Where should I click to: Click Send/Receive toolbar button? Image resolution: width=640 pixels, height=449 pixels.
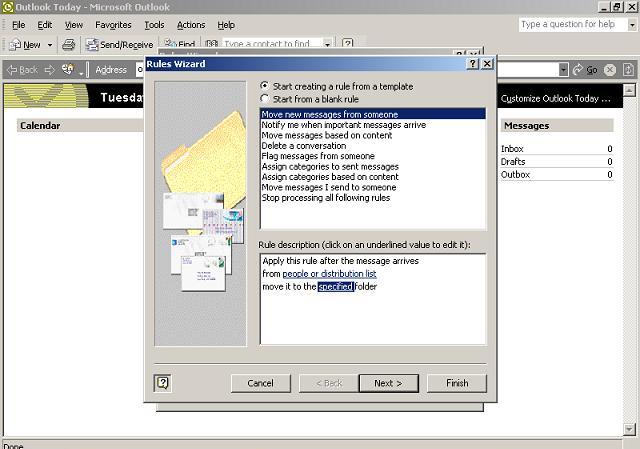tap(119, 44)
